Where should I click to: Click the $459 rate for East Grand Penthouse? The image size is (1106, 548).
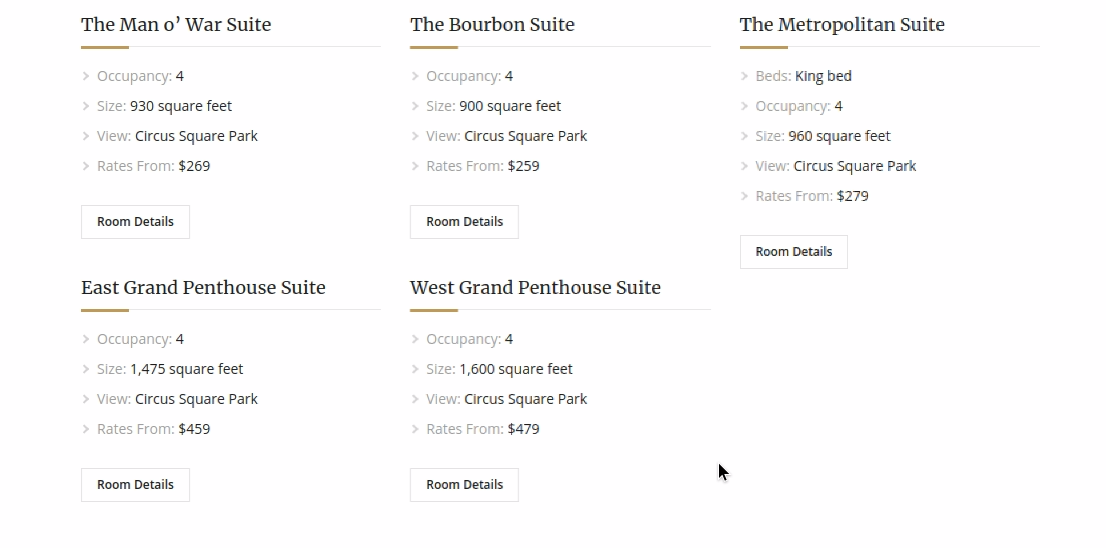tap(194, 429)
